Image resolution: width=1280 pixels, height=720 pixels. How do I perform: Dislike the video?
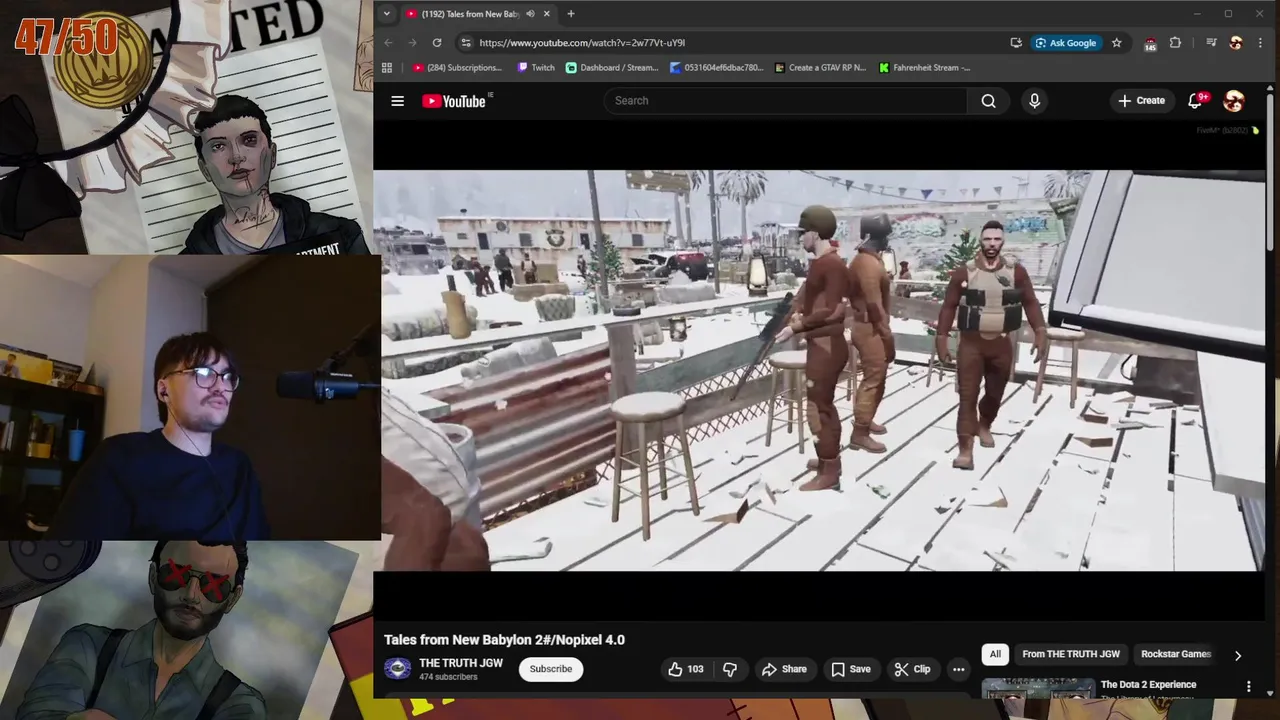(730, 669)
